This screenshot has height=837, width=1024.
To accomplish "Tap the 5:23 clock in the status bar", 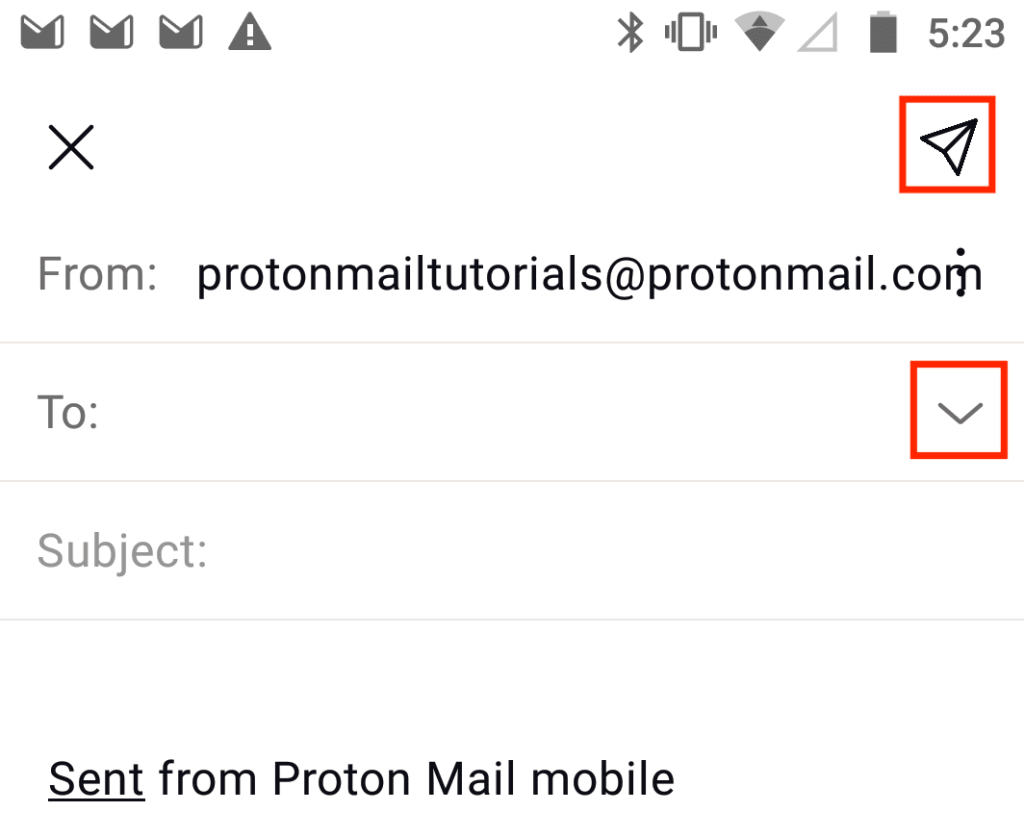I will point(967,33).
